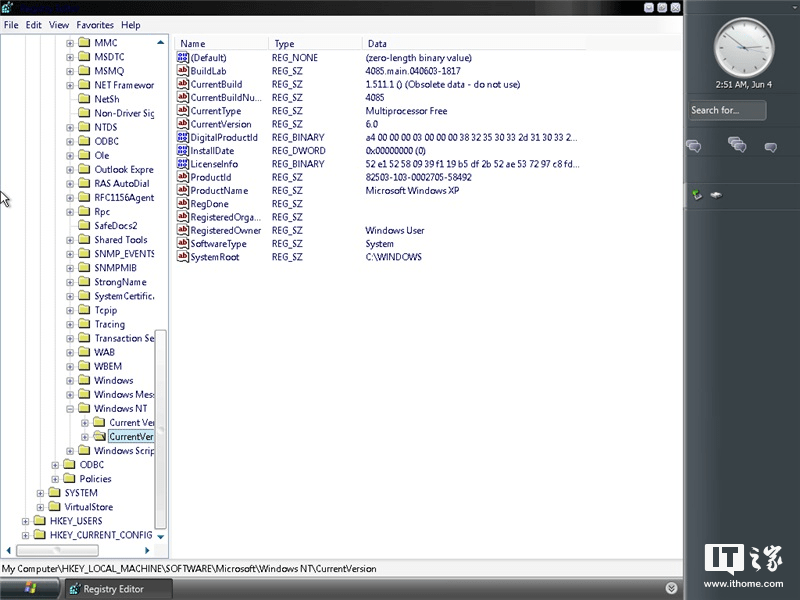Select the SafeDocs2 folder icon

84,225
